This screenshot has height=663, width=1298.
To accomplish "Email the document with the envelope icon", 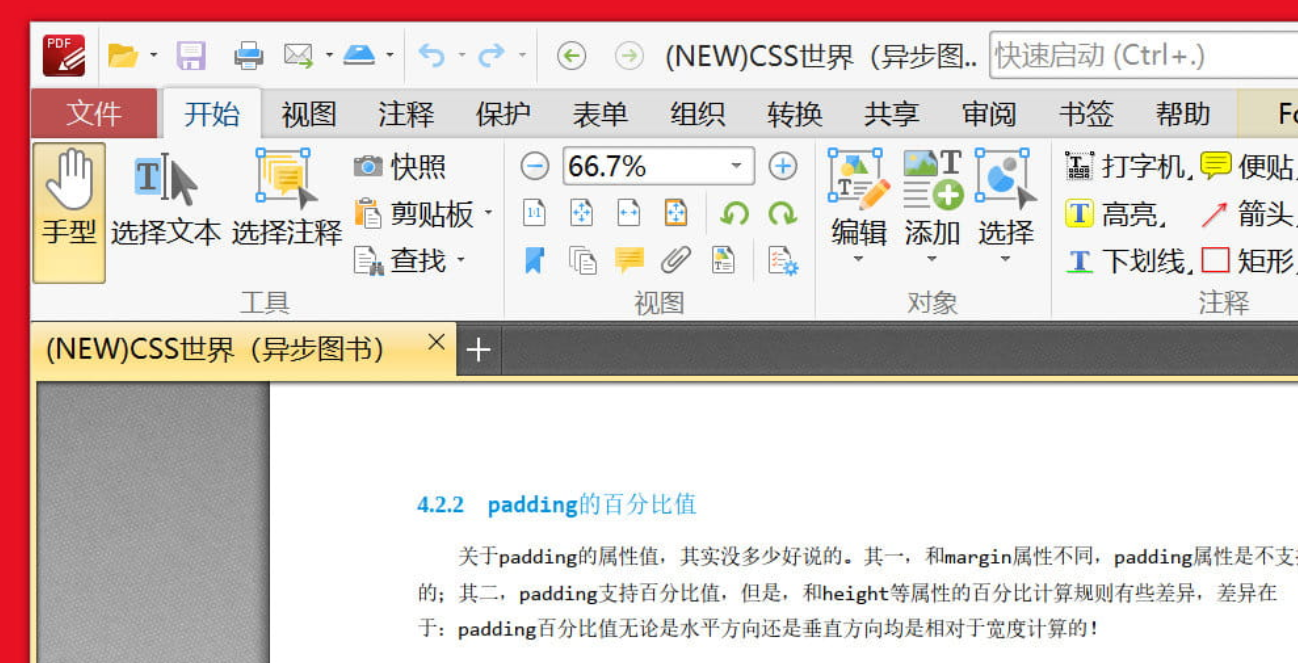I will coord(298,55).
